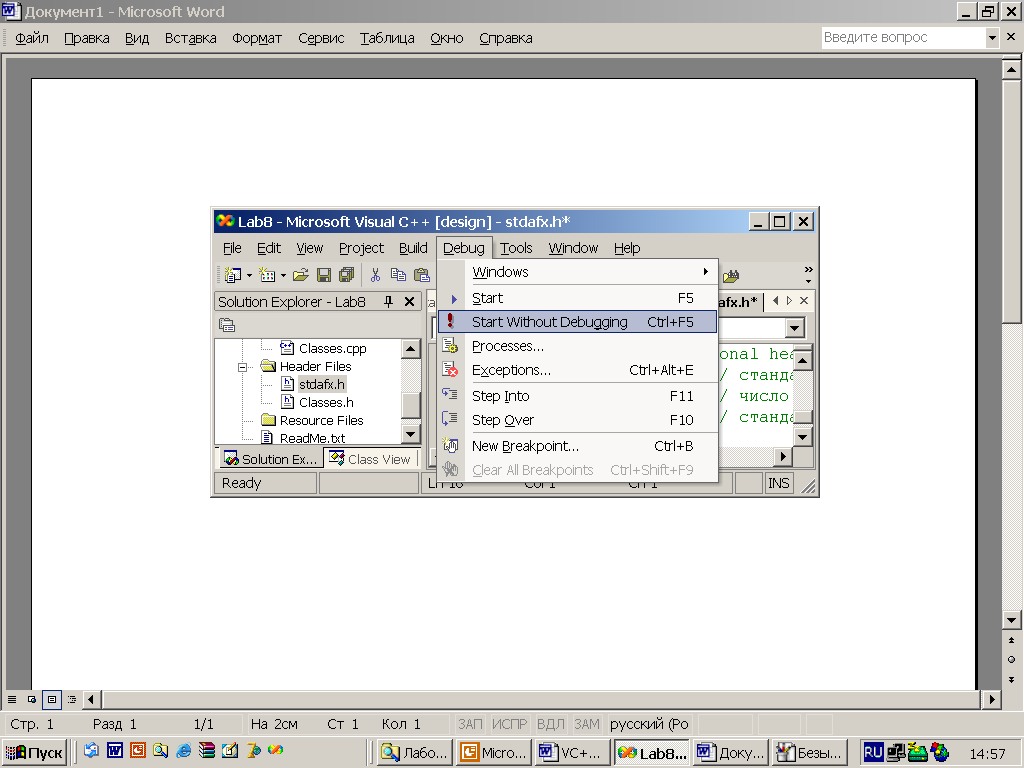This screenshot has width=1024, height=768.
Task: Click the Введите вопрос input field
Action: click(903, 38)
